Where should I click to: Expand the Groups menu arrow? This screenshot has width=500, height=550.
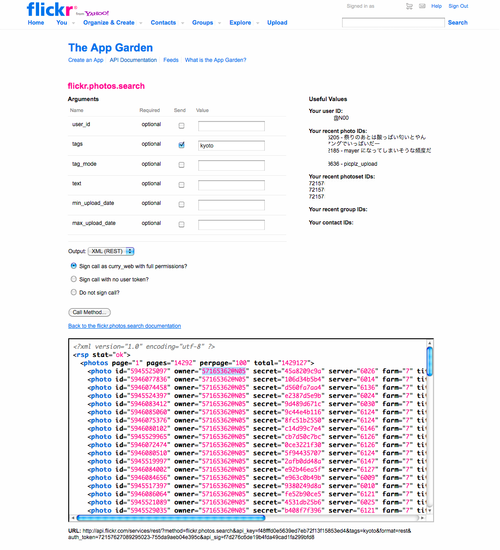(220, 23)
